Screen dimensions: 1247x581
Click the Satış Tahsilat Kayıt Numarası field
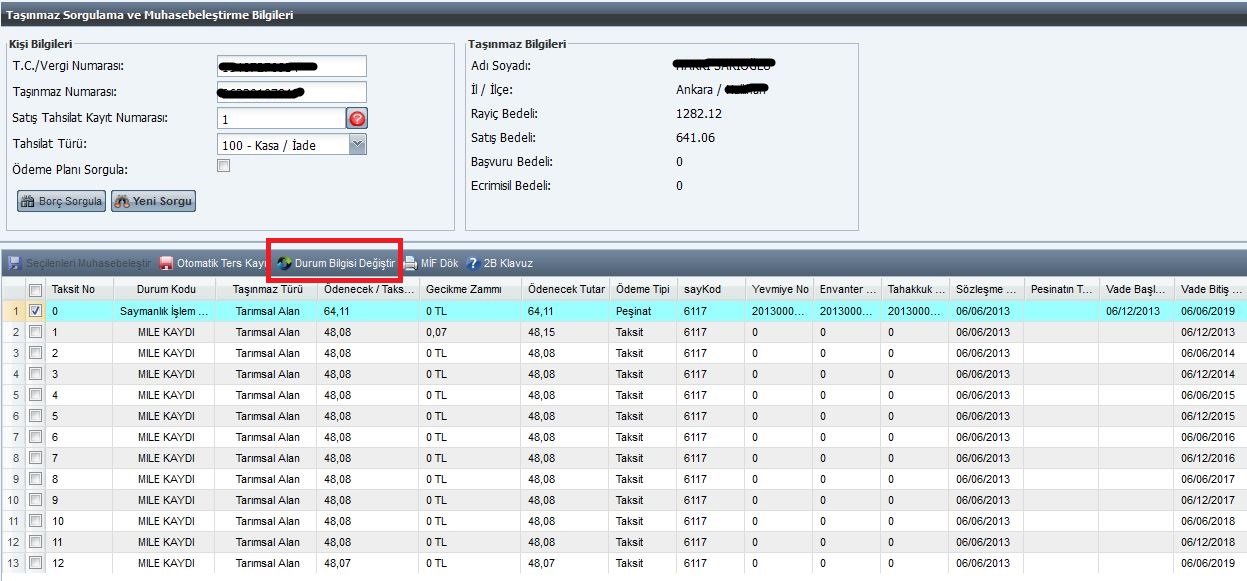281,118
